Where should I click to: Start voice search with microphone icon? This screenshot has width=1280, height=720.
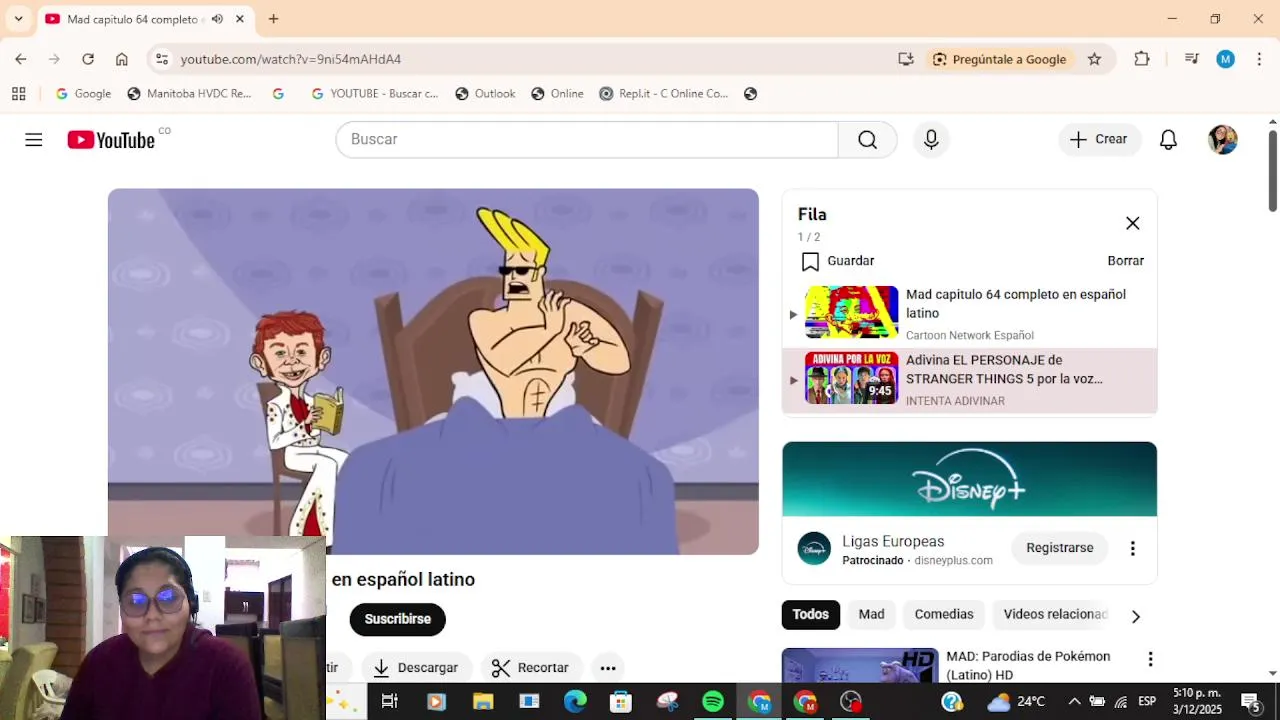click(x=931, y=140)
